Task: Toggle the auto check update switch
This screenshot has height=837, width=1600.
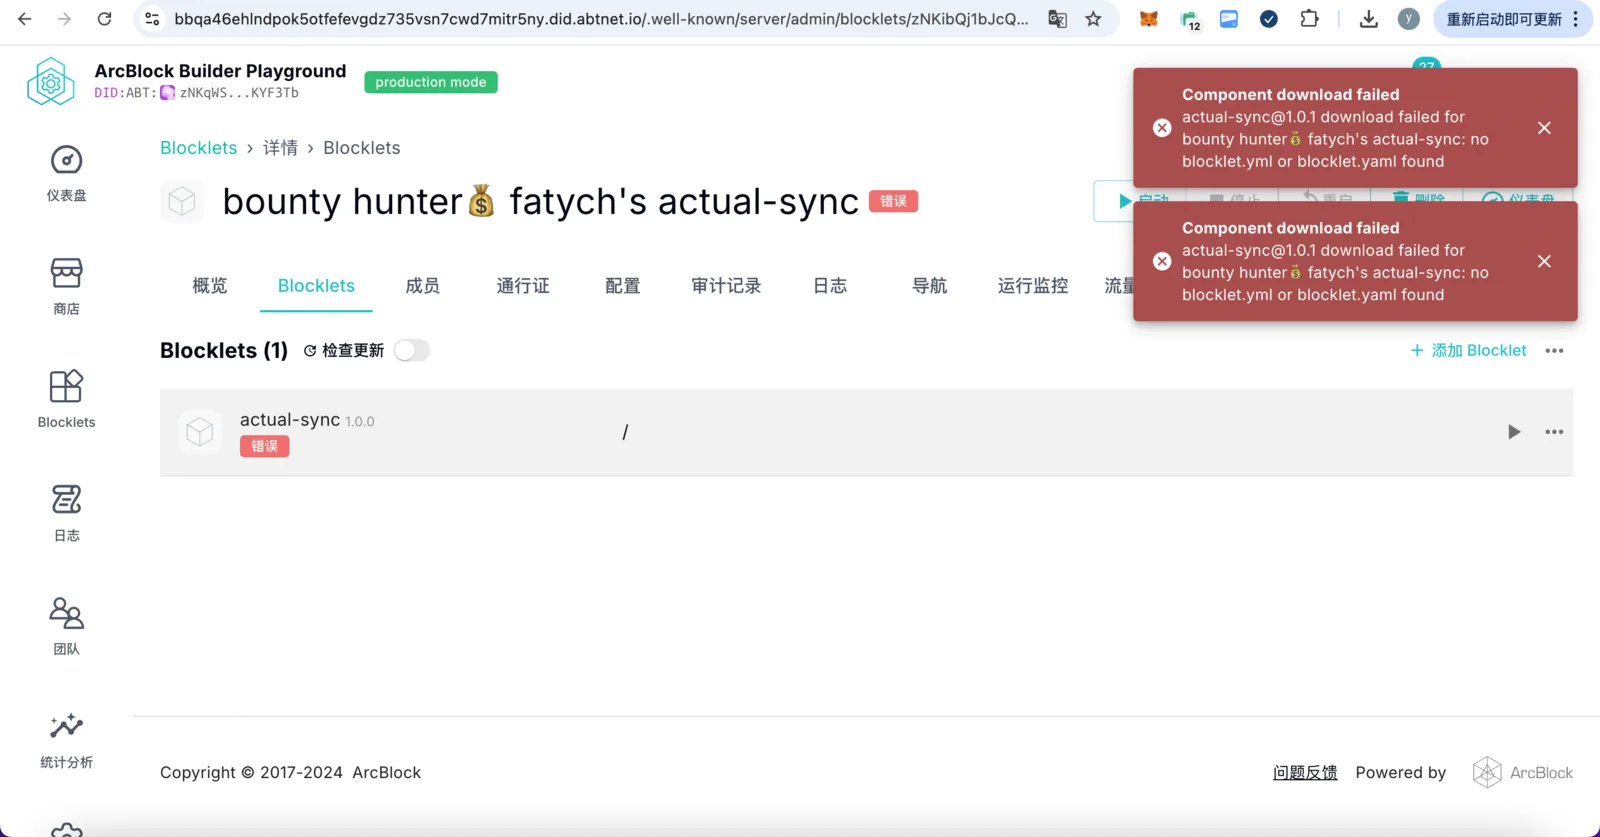Action: pos(412,351)
